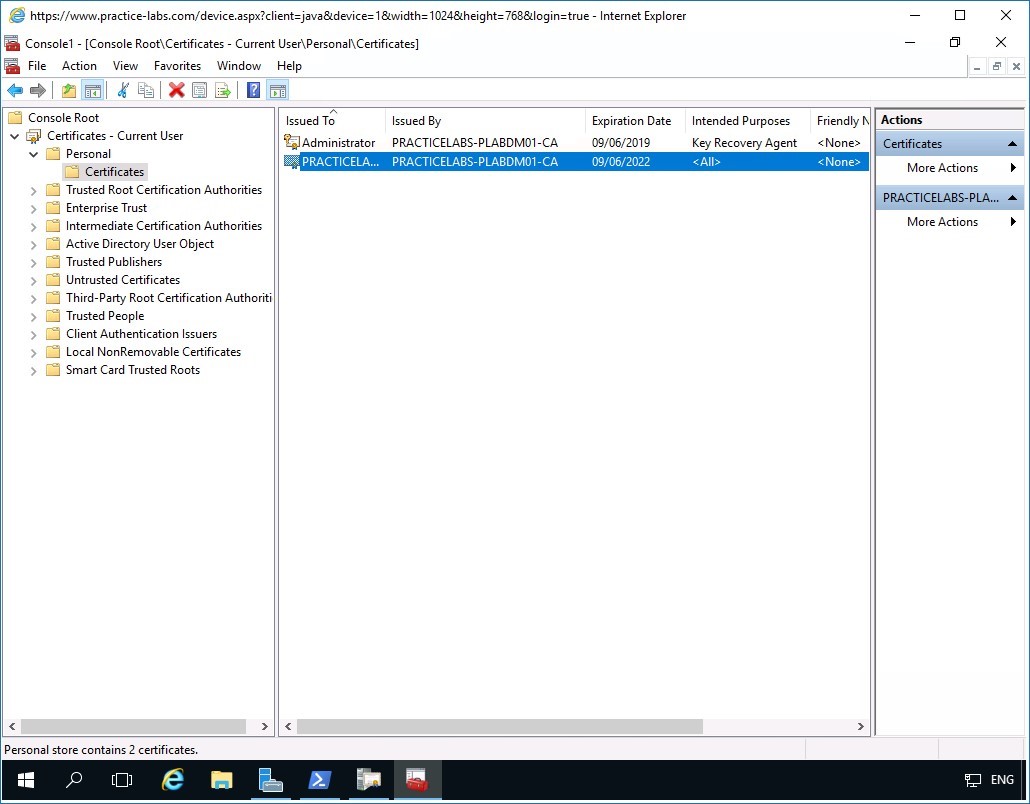Click the certificate list horizontal scrollbar
Screen dimensions: 1030x804
(500, 727)
